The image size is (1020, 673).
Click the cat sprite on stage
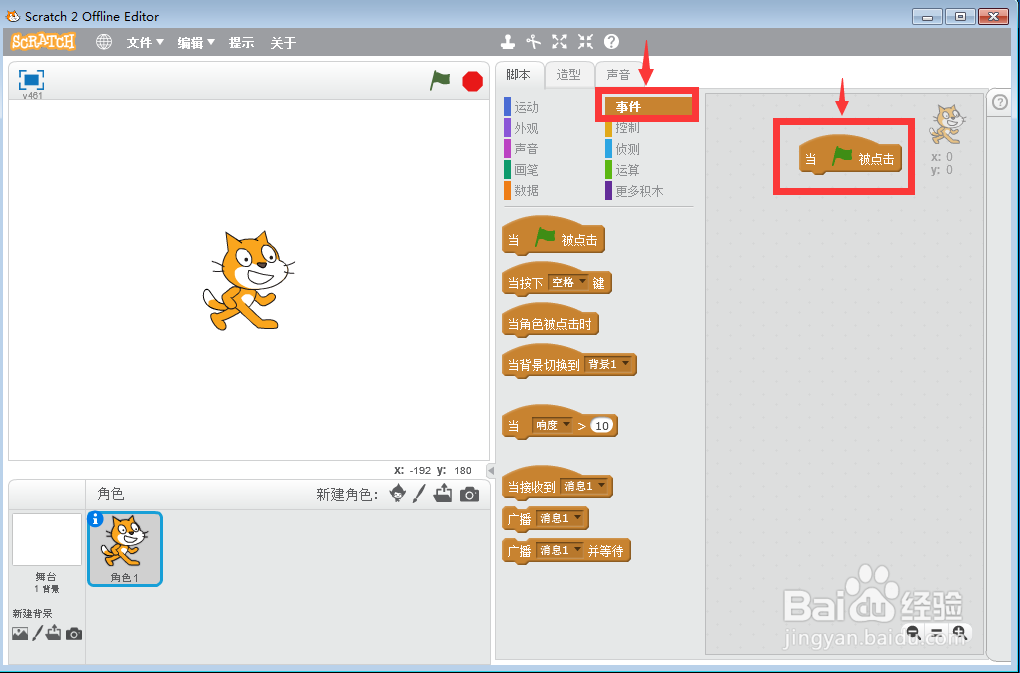click(x=248, y=280)
